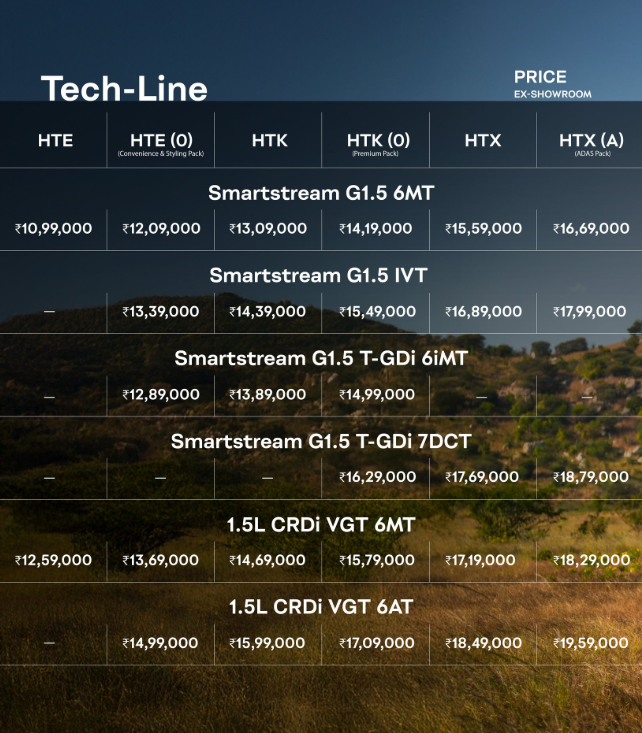Click the ₹12,89,000 price

click(161, 395)
